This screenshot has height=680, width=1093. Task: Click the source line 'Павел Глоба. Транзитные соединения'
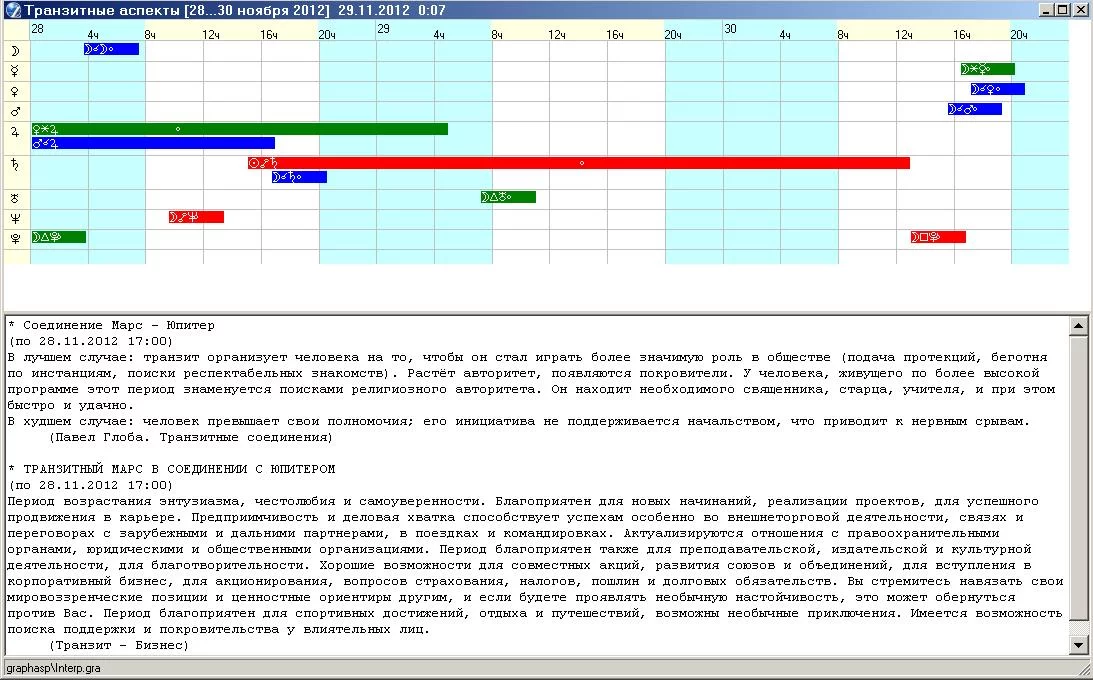[190, 438]
